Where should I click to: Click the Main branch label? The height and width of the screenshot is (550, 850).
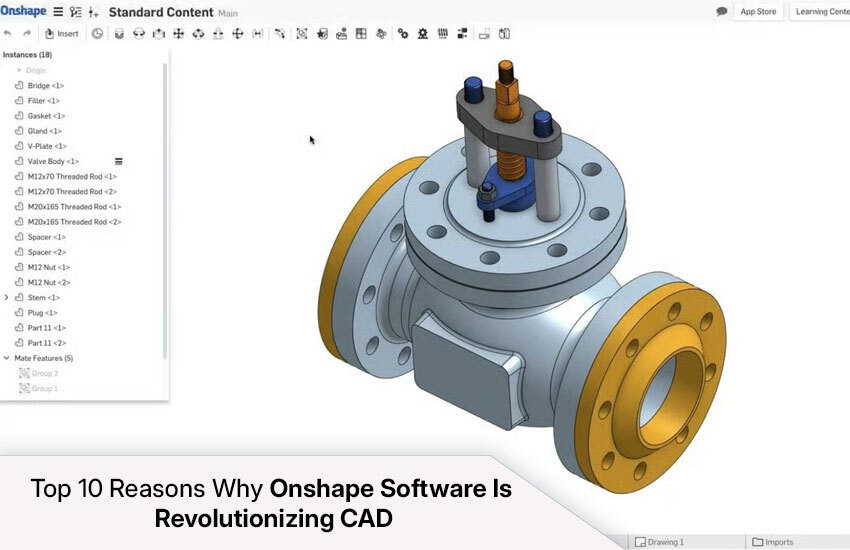(228, 13)
